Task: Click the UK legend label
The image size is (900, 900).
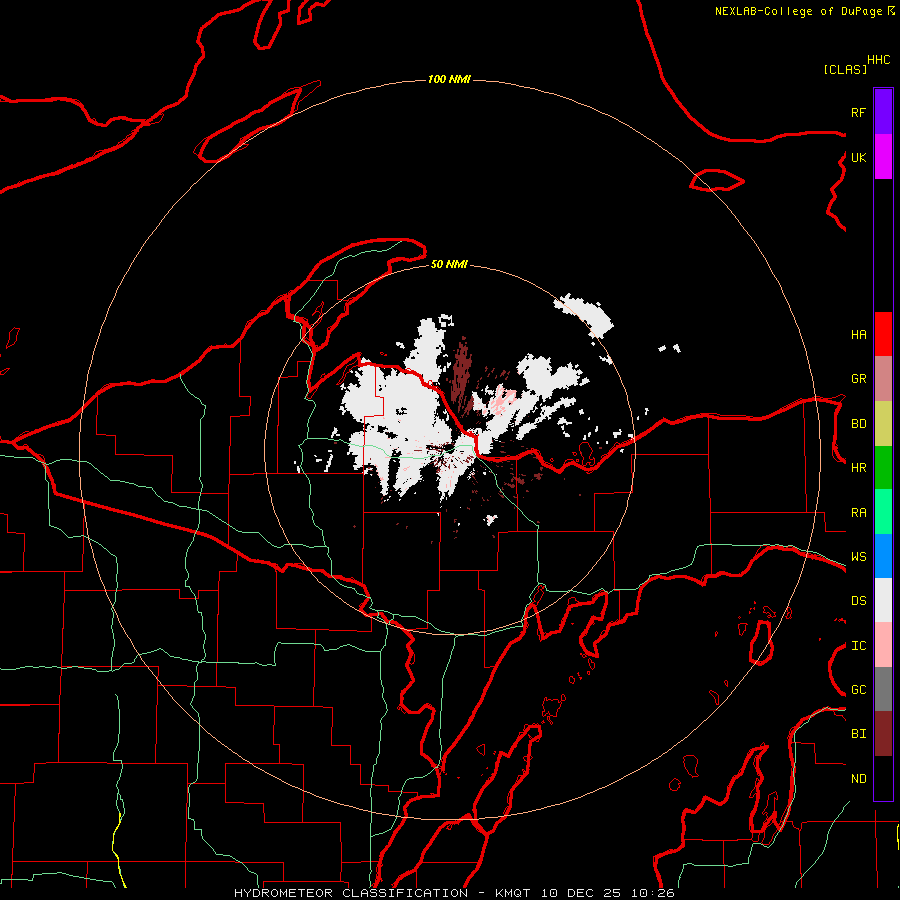Action: [x=858, y=157]
